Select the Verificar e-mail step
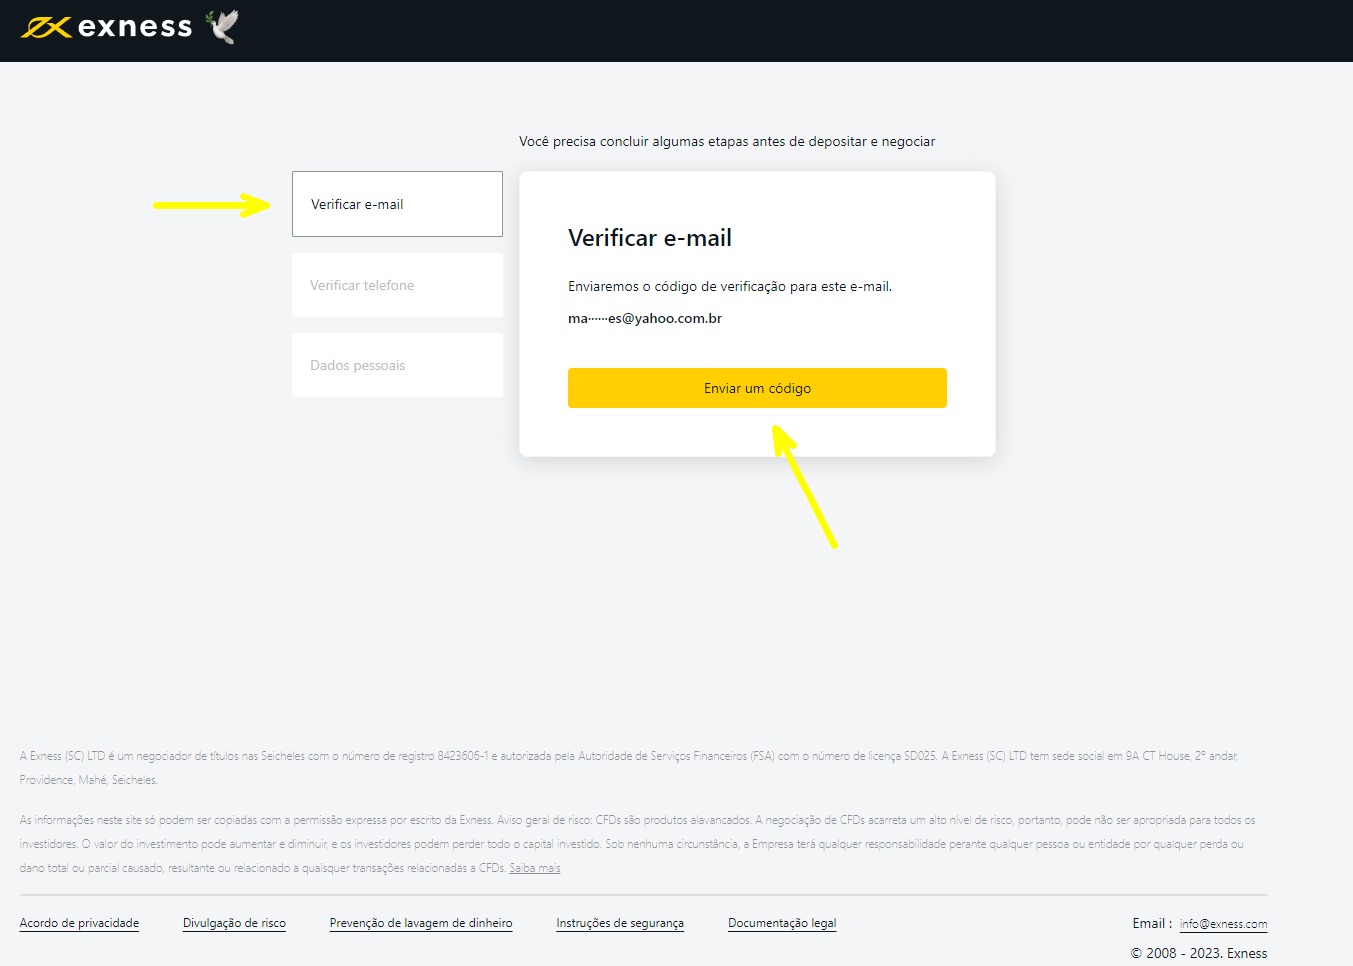 pos(396,204)
